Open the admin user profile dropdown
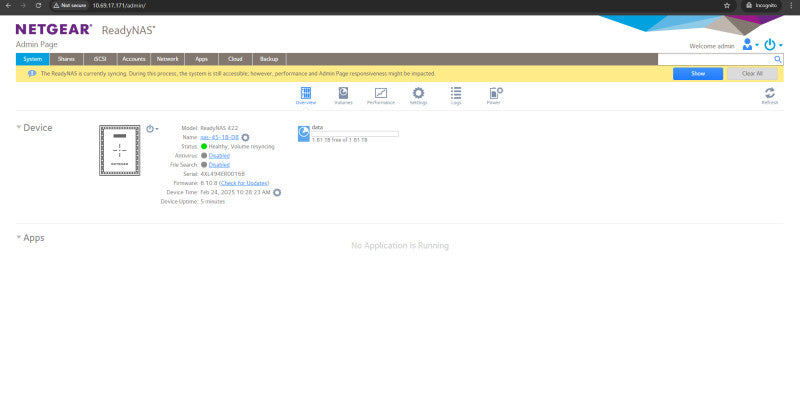This screenshot has width=800, height=406. pos(750,44)
